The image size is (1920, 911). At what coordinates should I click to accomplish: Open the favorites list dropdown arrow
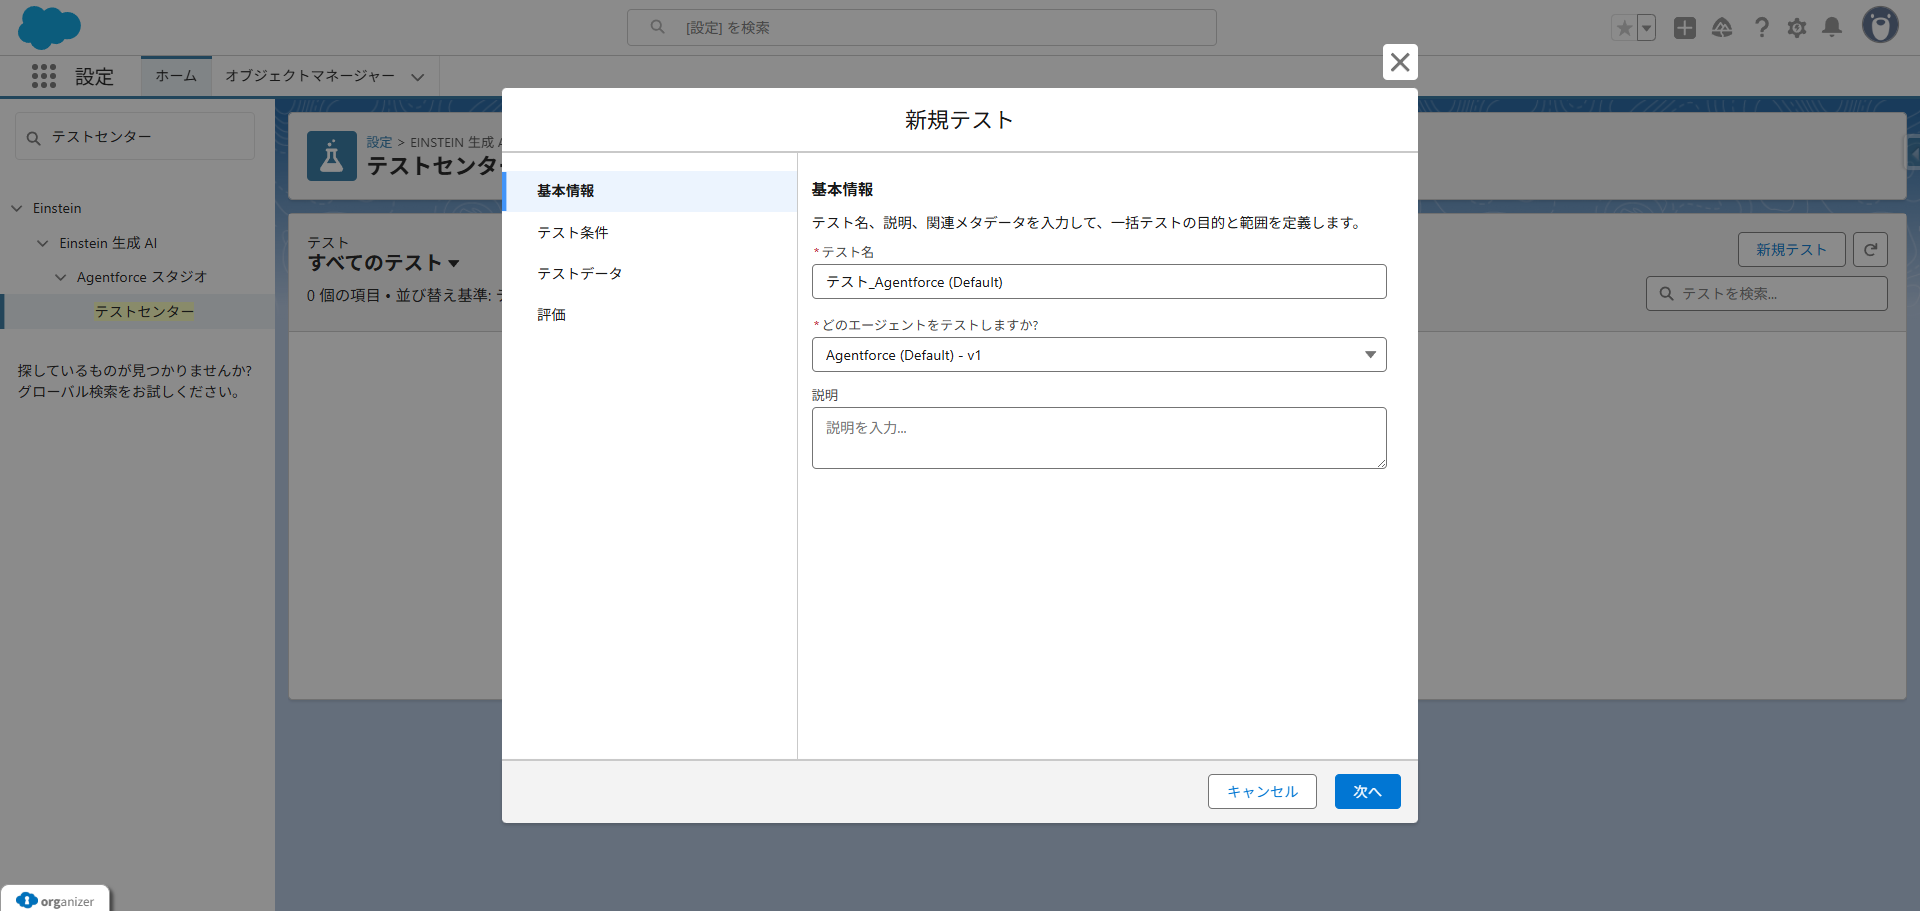coord(1646,28)
